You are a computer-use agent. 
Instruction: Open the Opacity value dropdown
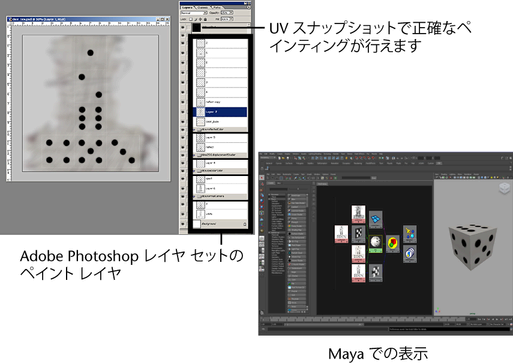pos(227,13)
